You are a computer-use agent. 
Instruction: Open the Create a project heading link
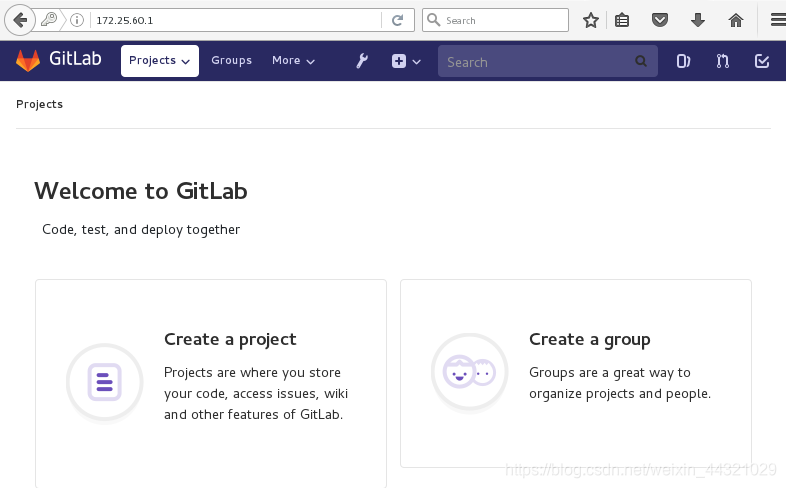(x=230, y=340)
